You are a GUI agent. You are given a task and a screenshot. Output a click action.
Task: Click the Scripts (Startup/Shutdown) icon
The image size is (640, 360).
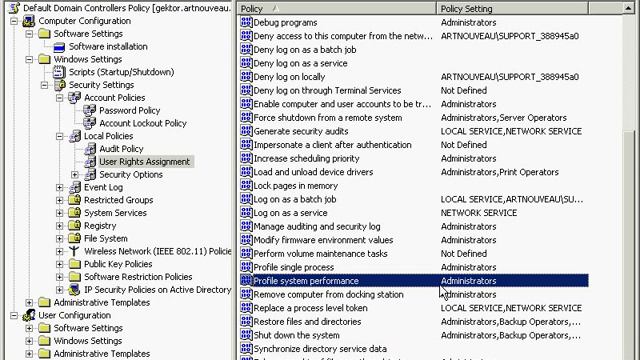[x=59, y=72]
